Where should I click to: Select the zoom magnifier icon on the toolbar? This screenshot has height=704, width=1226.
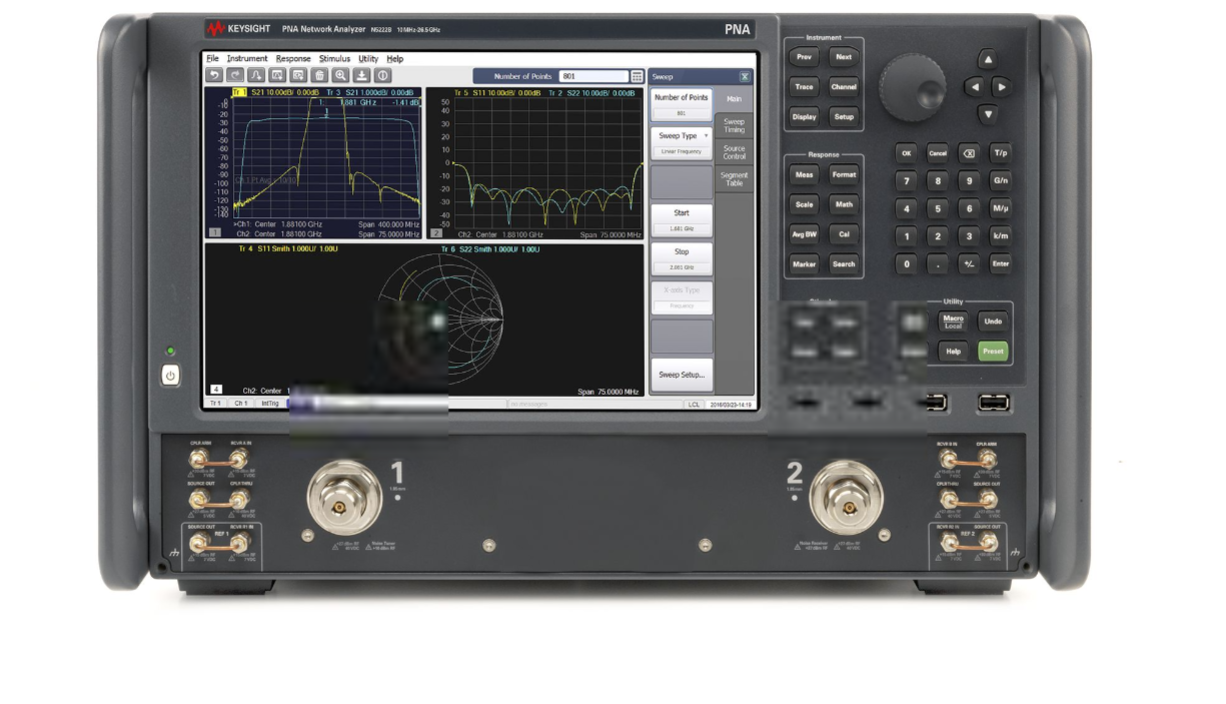(340, 75)
